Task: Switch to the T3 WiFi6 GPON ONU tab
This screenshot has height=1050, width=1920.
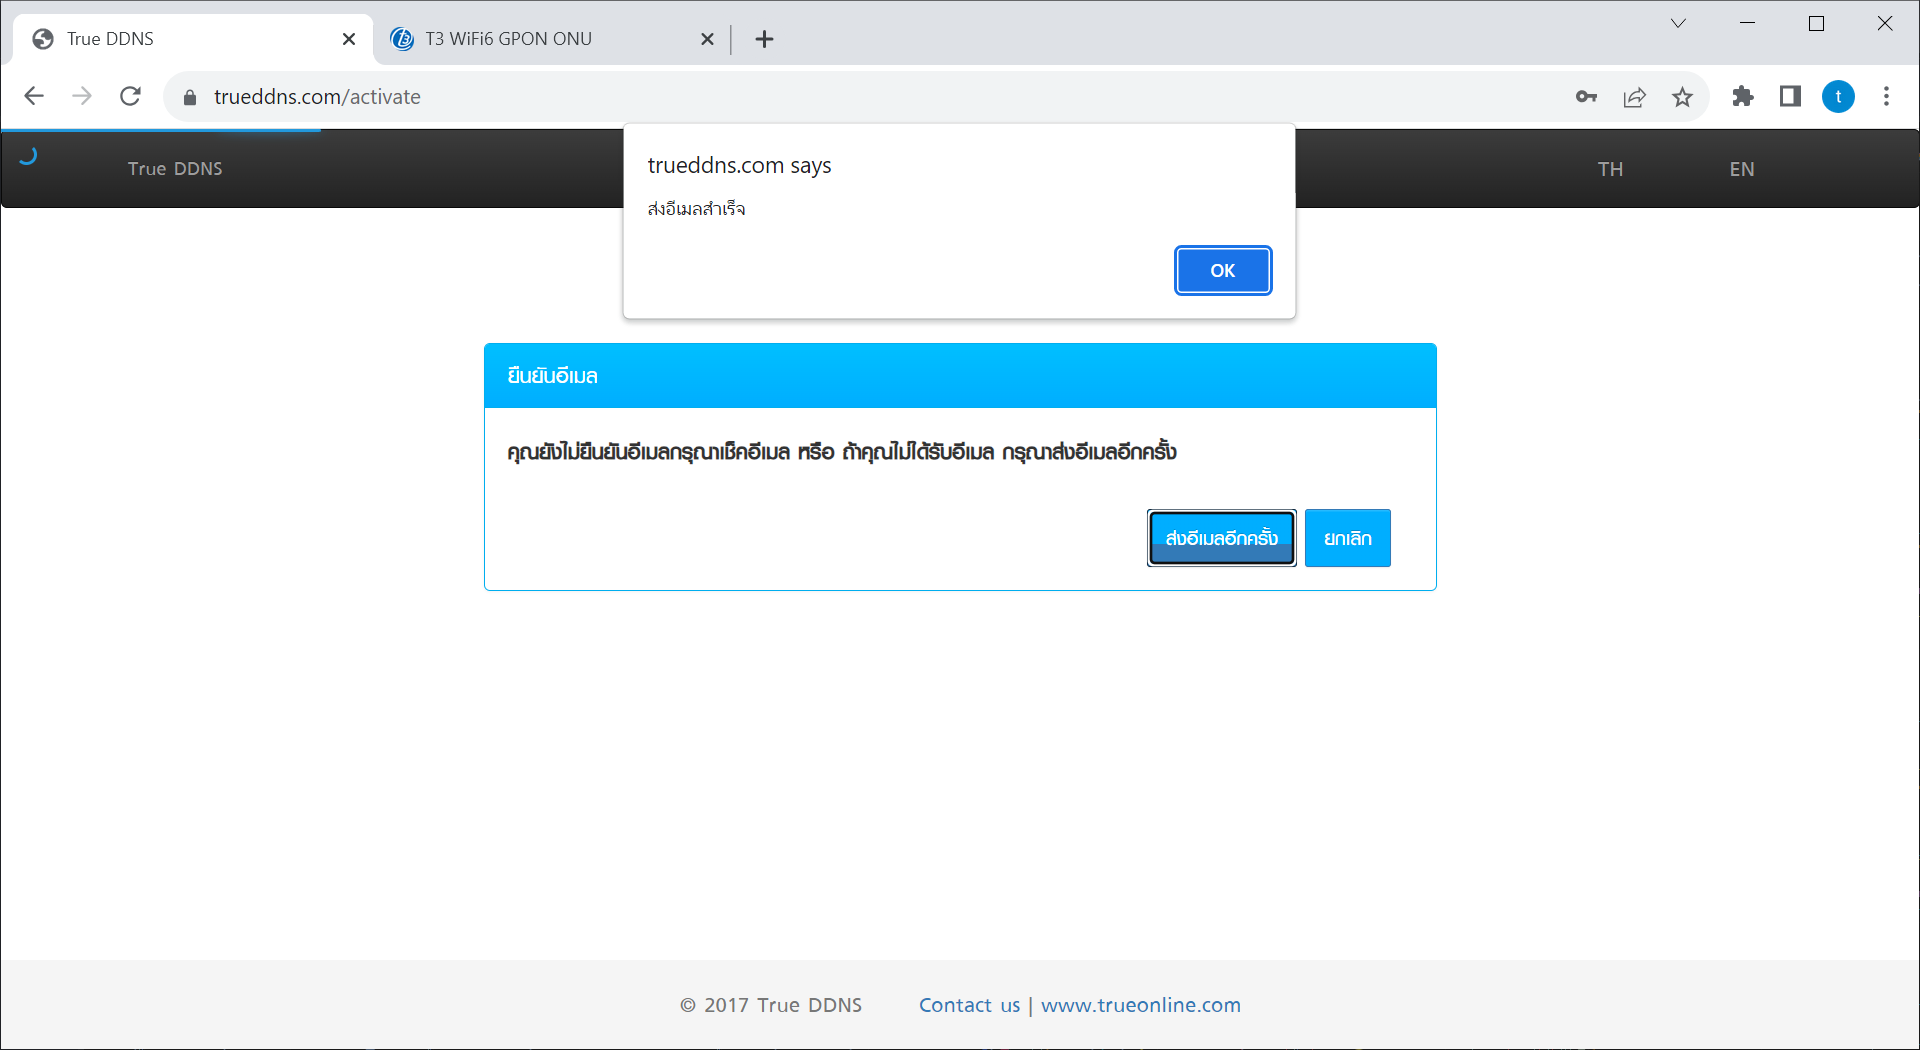Action: point(552,39)
